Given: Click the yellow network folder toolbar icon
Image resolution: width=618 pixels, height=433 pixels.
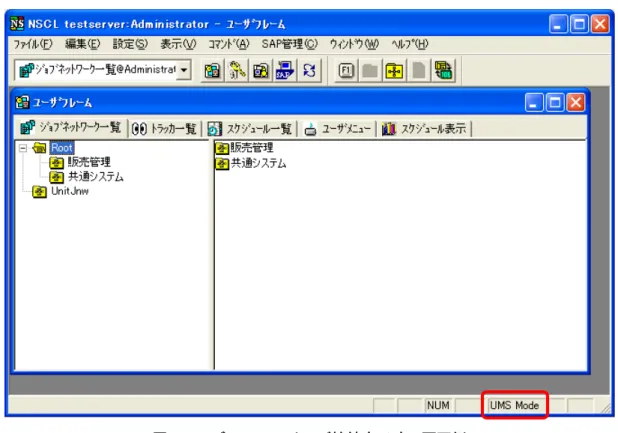Looking at the screenshot, I should click(394, 71).
